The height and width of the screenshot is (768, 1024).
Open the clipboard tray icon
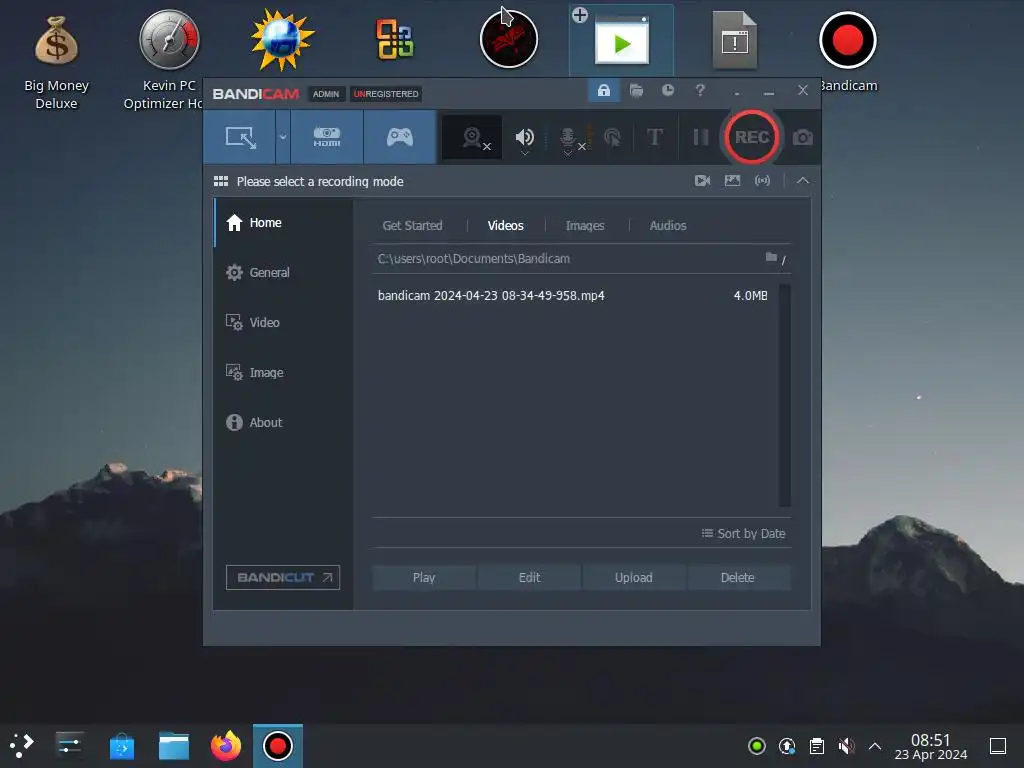click(816, 746)
